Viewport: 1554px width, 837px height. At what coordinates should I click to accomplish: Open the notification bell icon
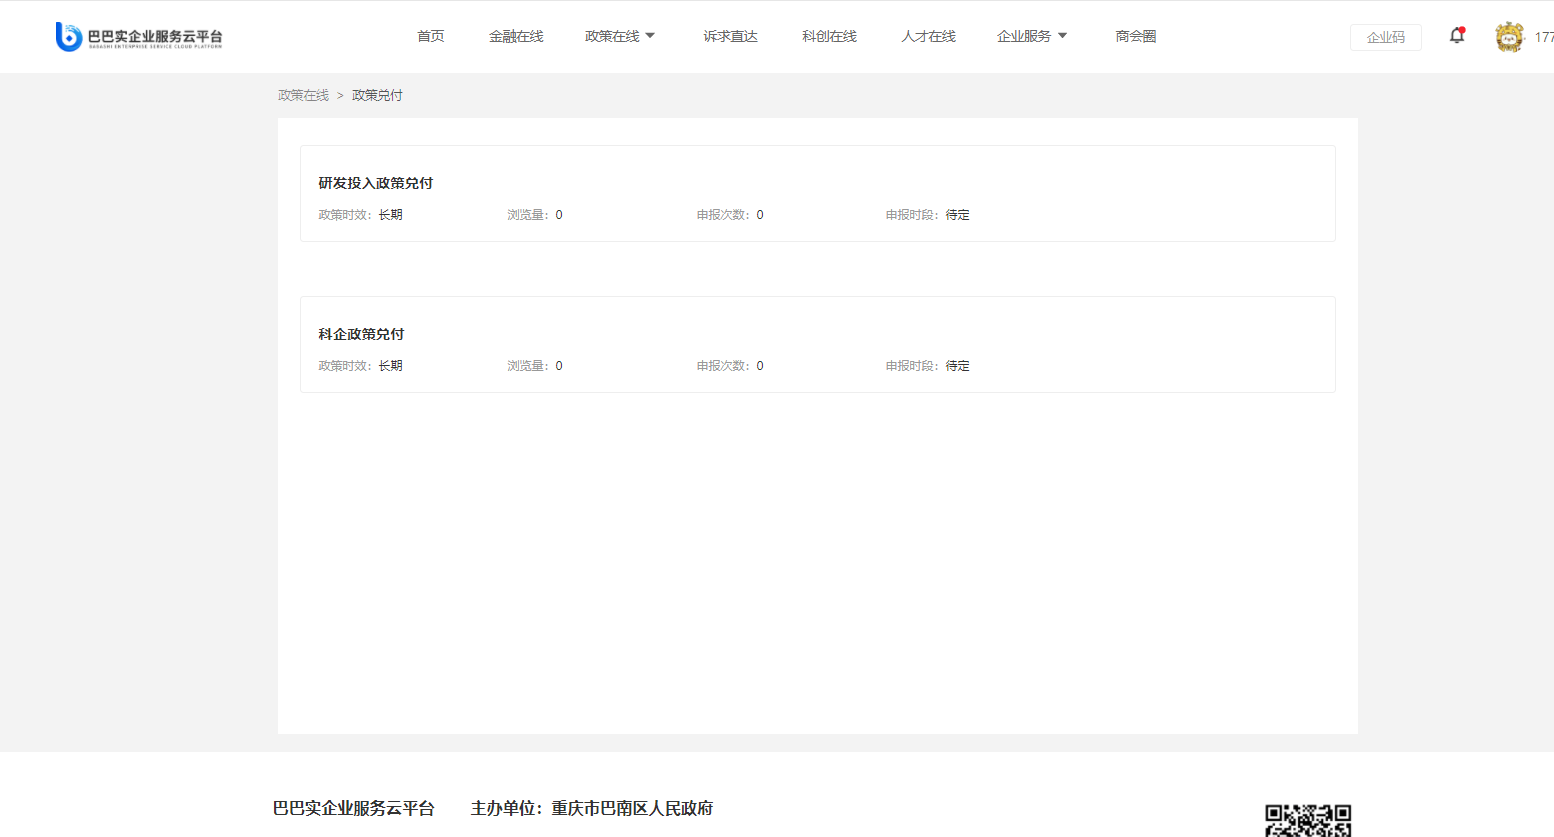tap(1457, 36)
